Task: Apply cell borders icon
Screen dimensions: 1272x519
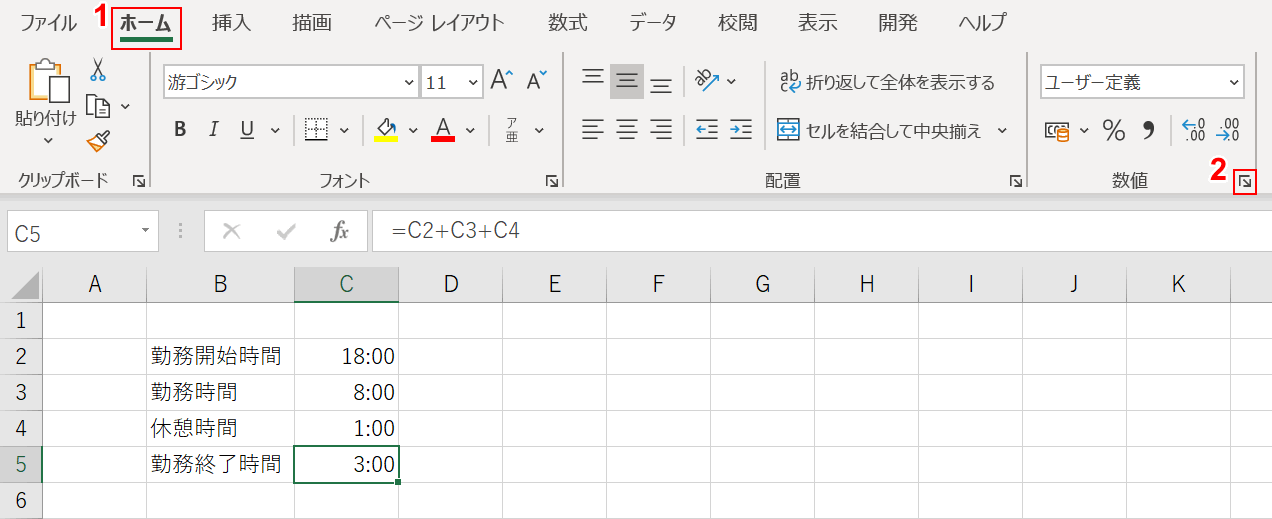Action: tap(317, 129)
